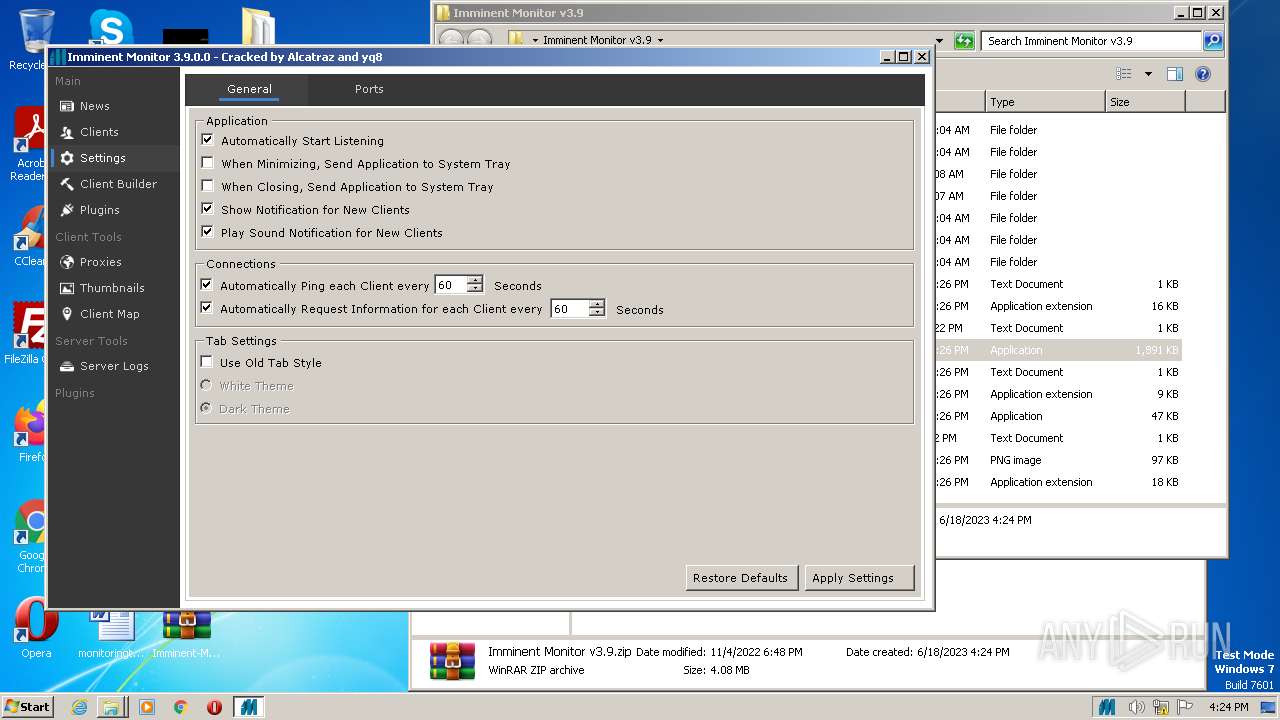The height and width of the screenshot is (720, 1280).
Task: Click Explorer help question mark icon
Action: (x=1203, y=74)
